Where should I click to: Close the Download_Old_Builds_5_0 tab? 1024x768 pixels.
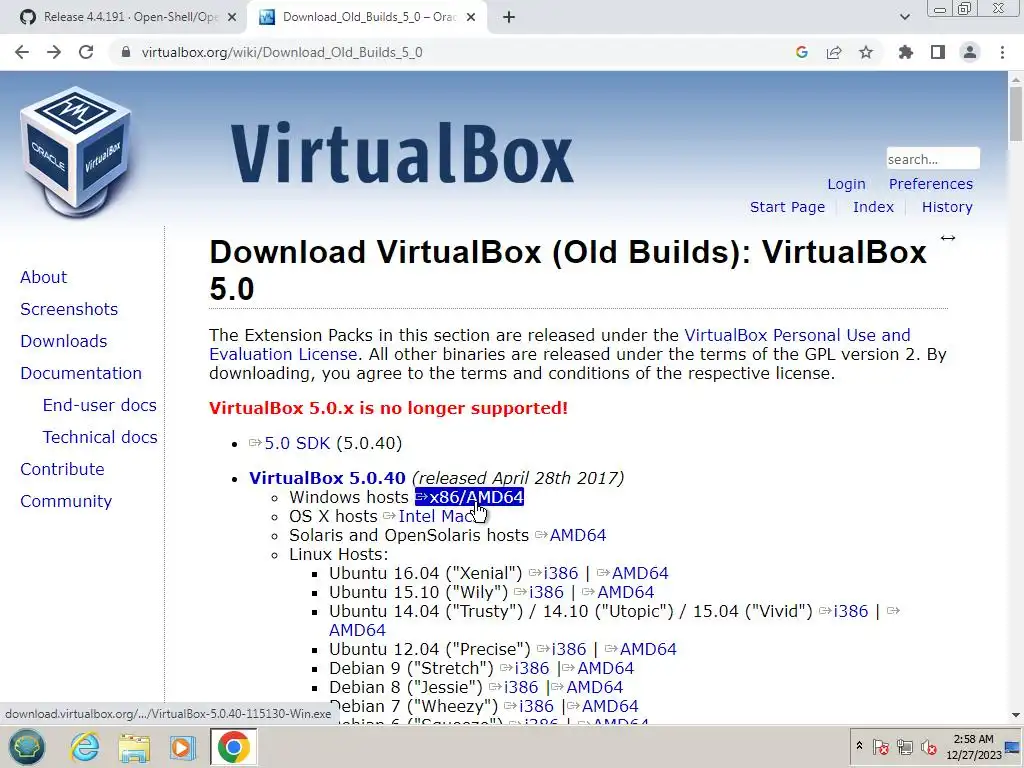[x=471, y=18]
